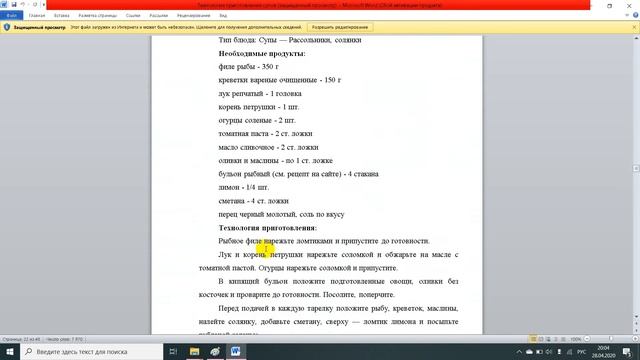Open the Рецензирование ribbon tab
The image size is (640, 360).
[x=193, y=16]
